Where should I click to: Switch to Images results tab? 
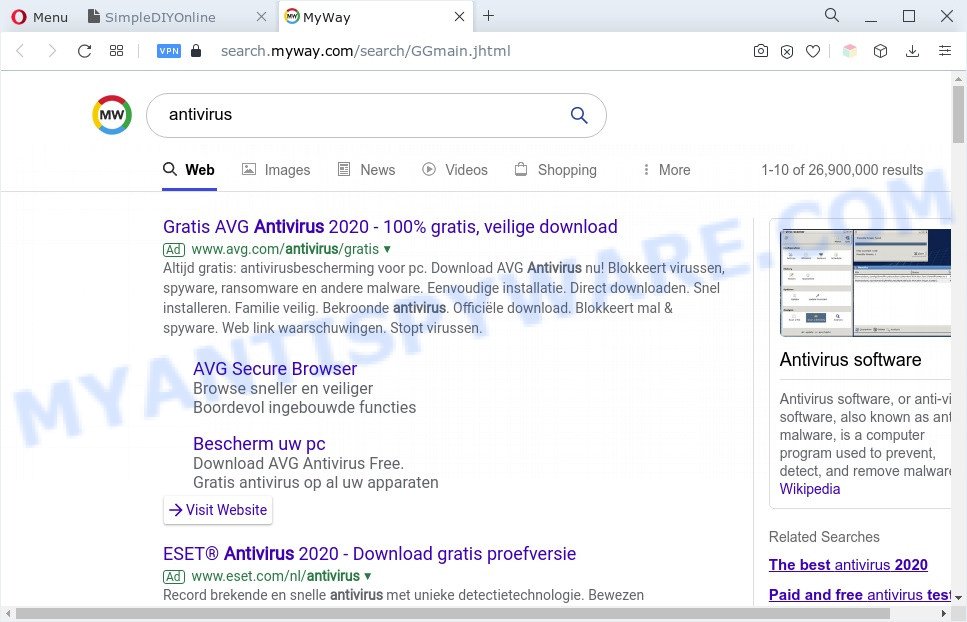[x=276, y=170]
